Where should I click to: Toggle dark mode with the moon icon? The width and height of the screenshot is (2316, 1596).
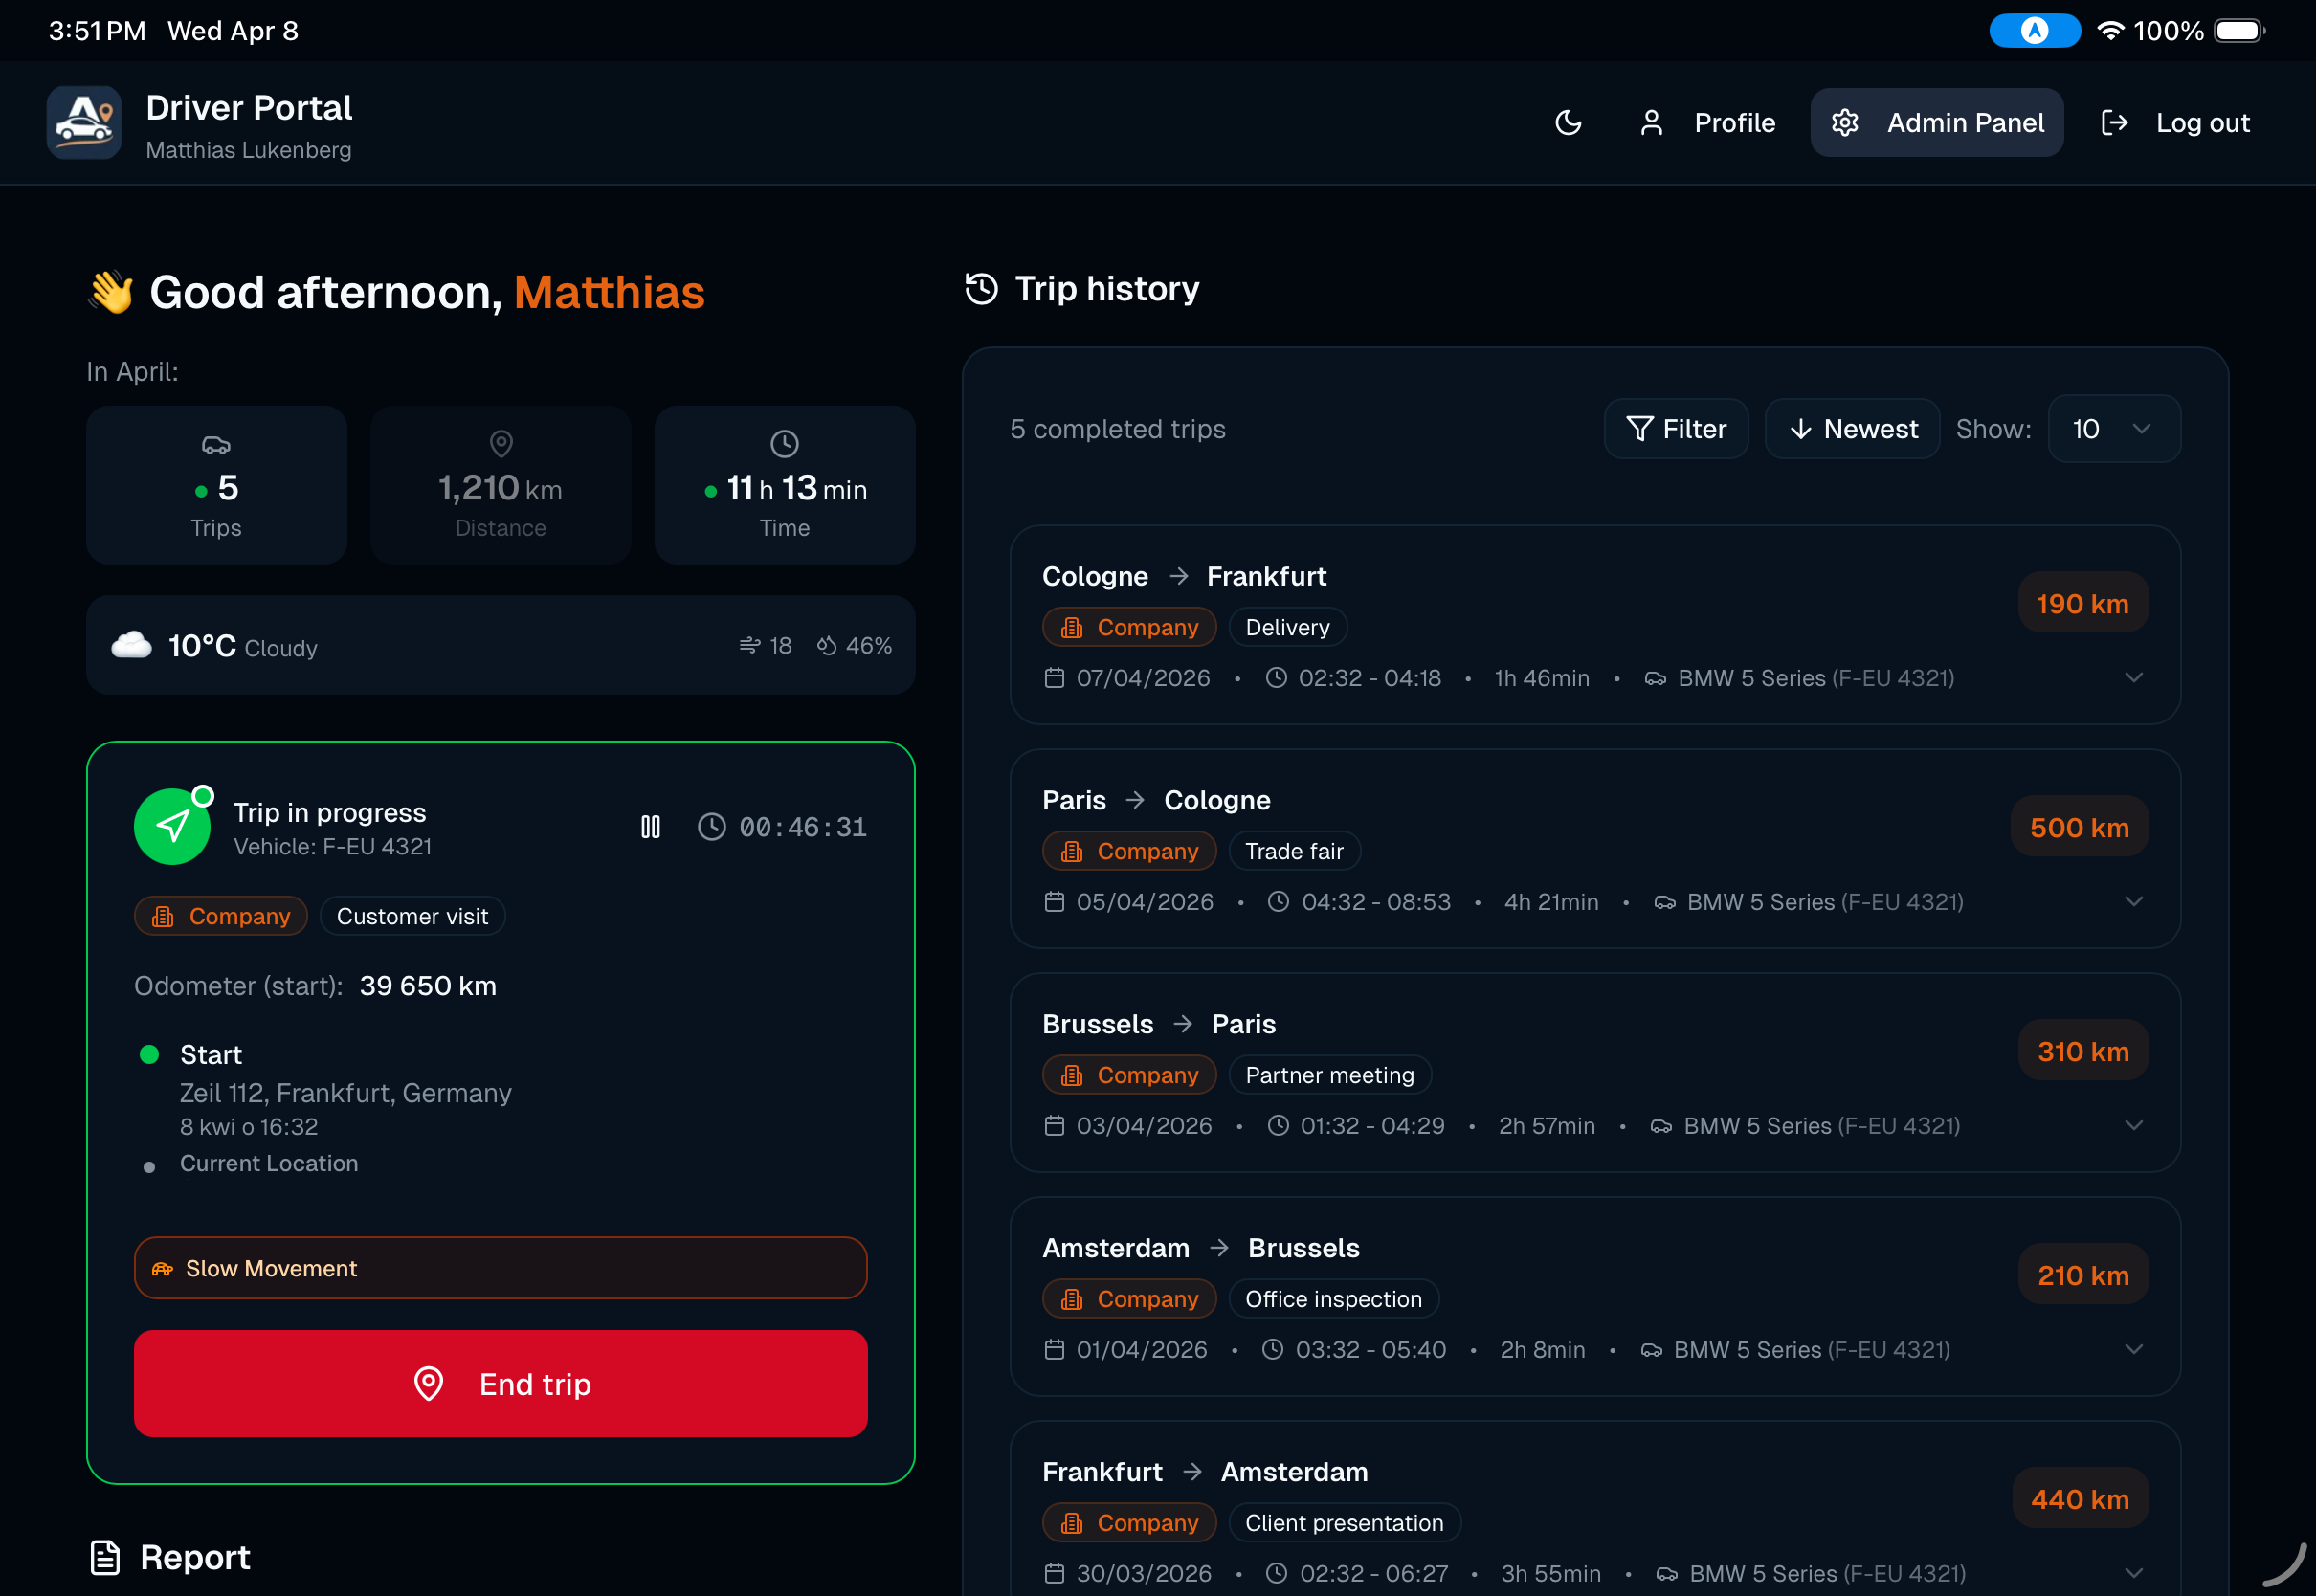click(1568, 122)
